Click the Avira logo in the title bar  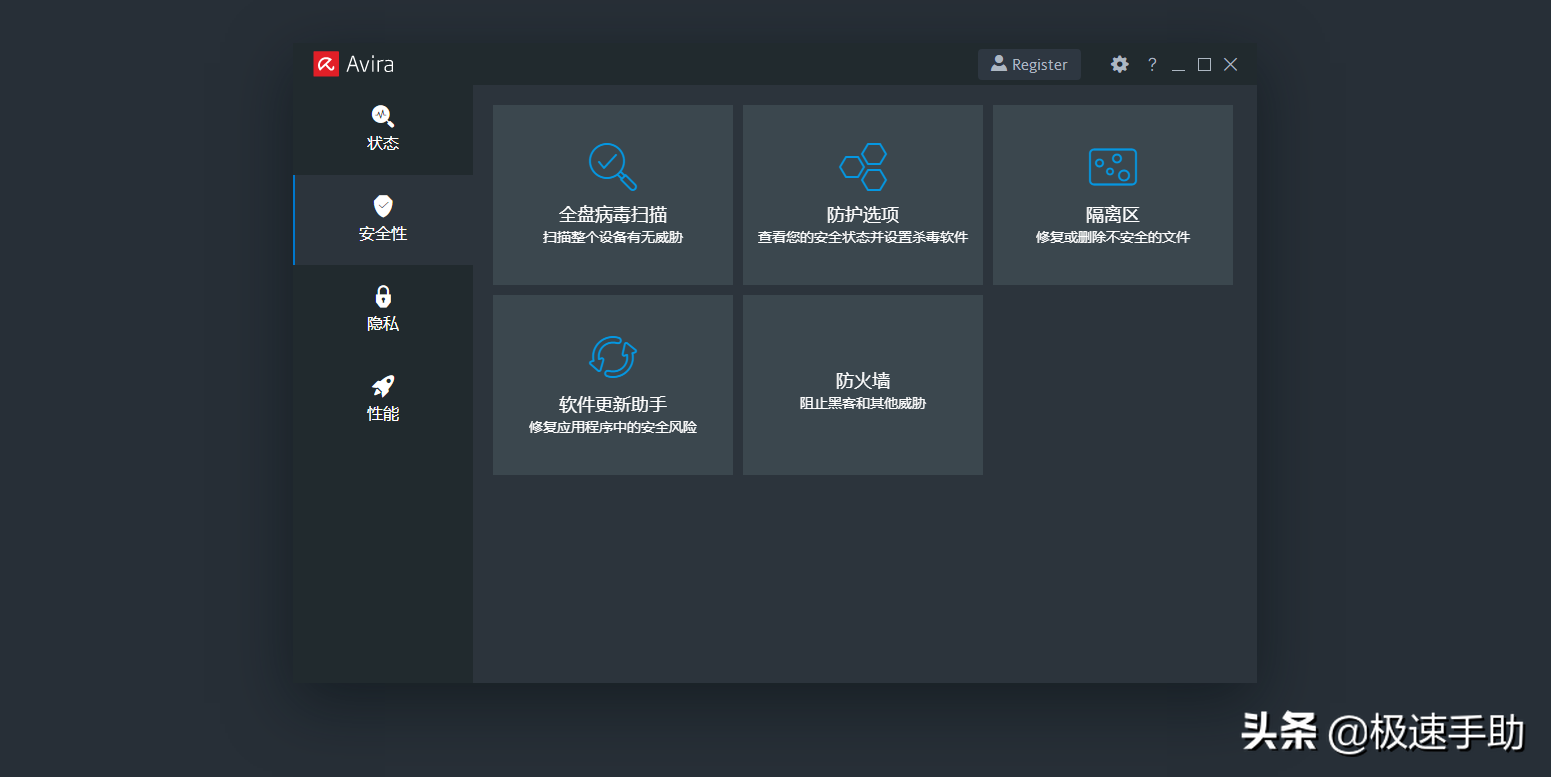(x=324, y=63)
